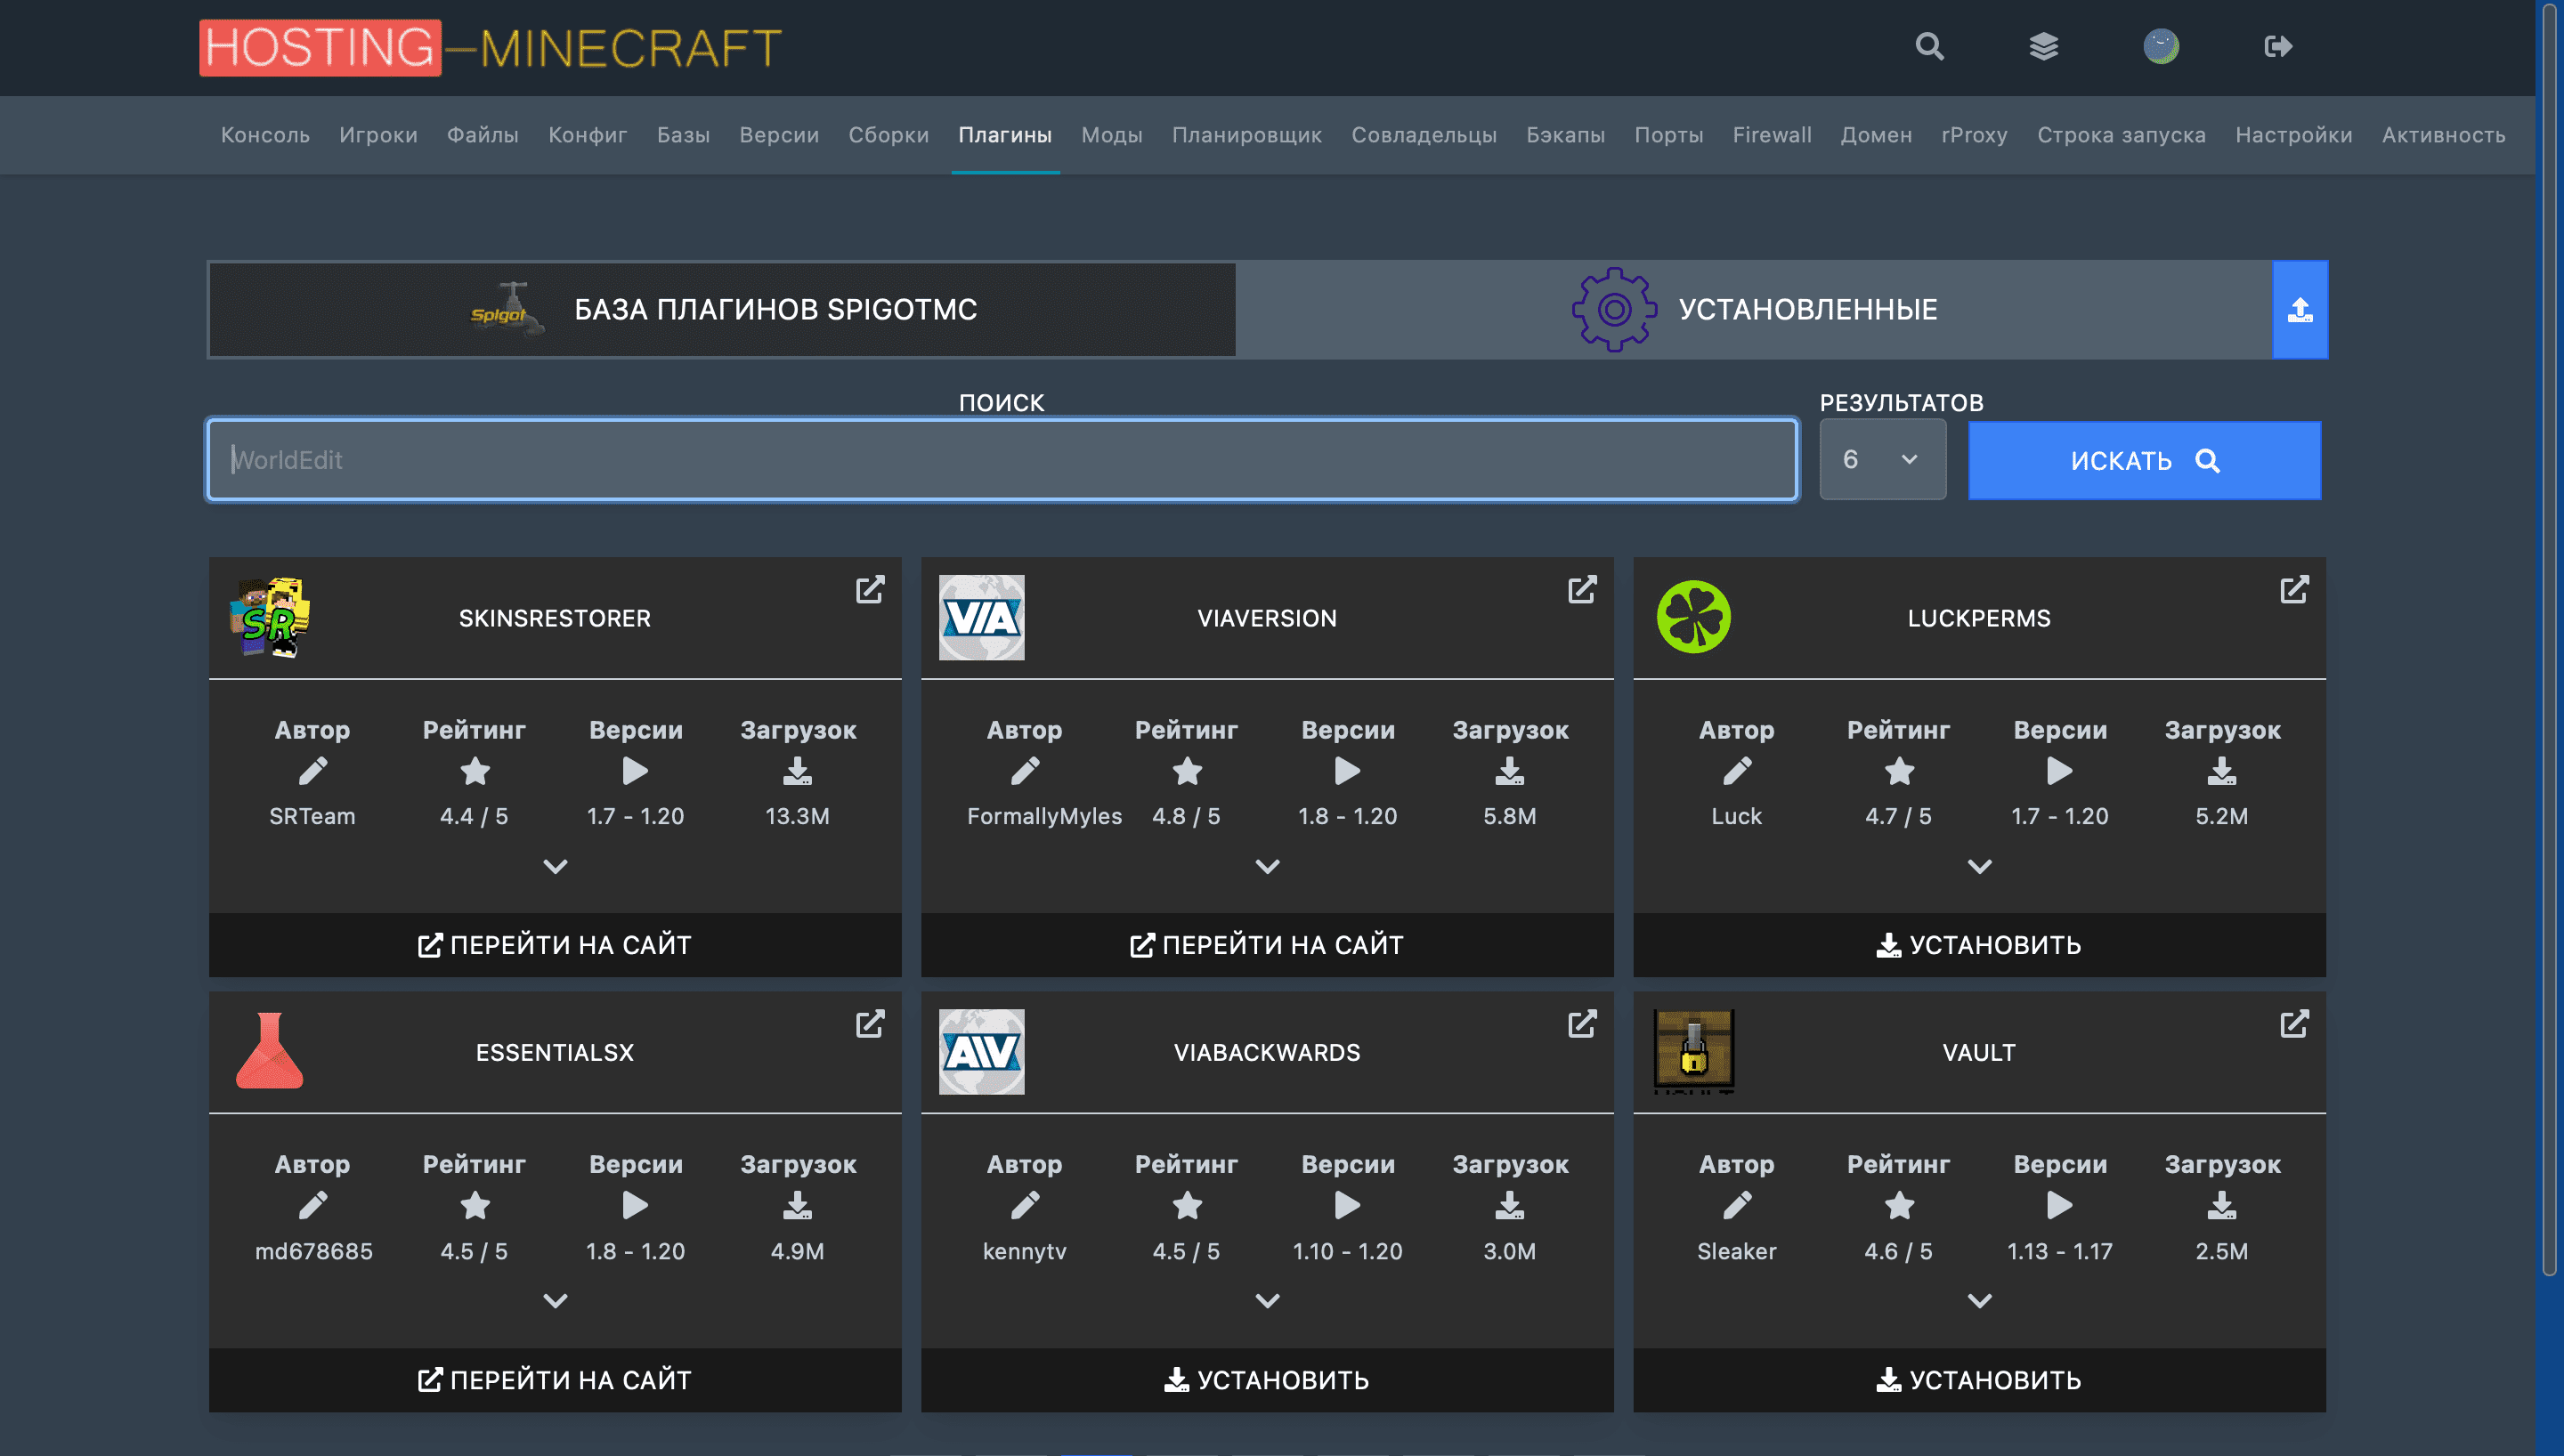The width and height of the screenshot is (2564, 1456).
Task: Click EssentialsX downloads icon
Action: pyautogui.click(x=798, y=1207)
